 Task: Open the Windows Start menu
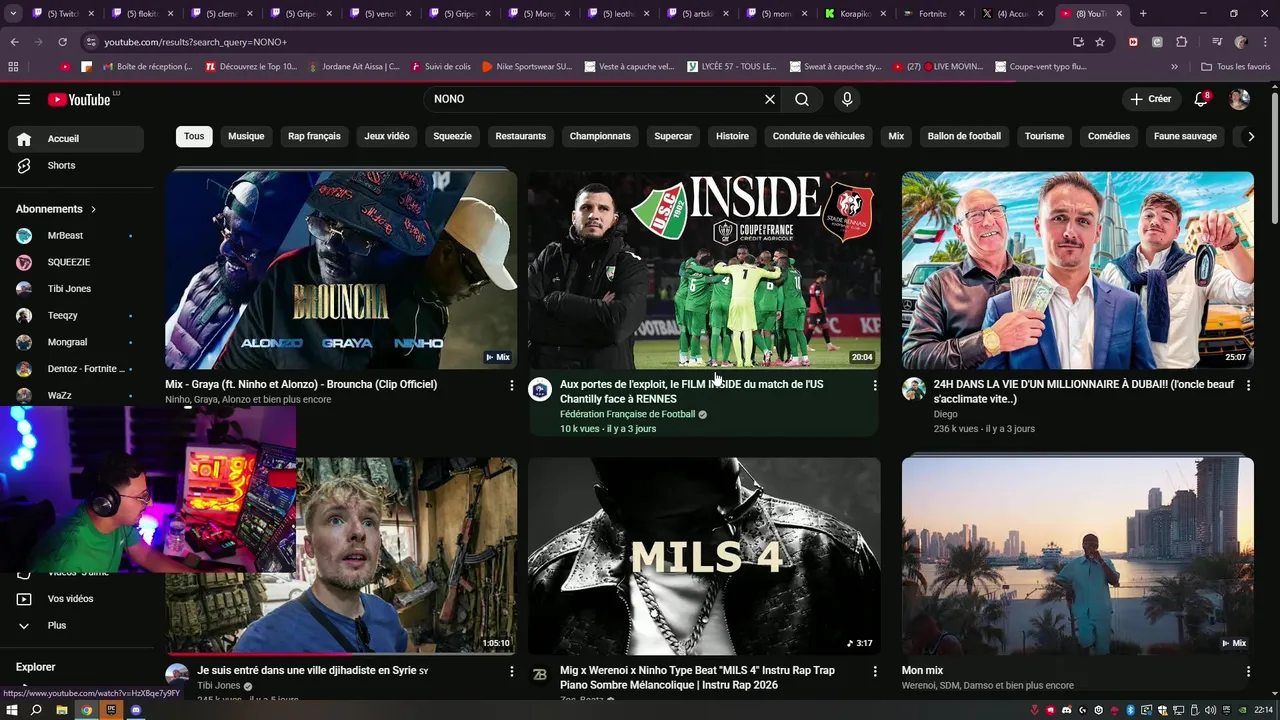pyautogui.click(x=11, y=710)
